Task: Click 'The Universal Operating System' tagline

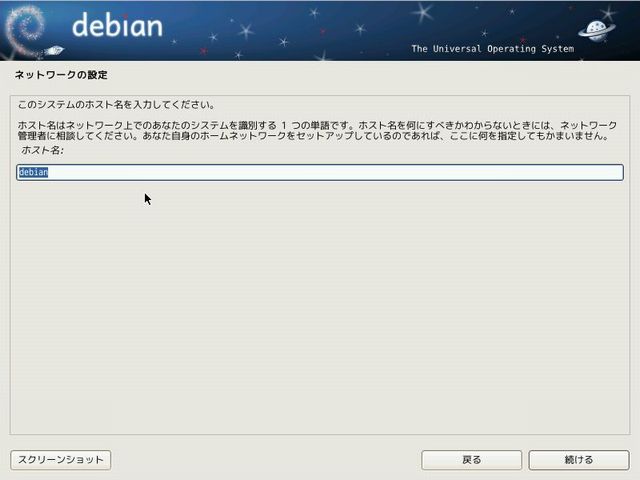Action: (491, 49)
